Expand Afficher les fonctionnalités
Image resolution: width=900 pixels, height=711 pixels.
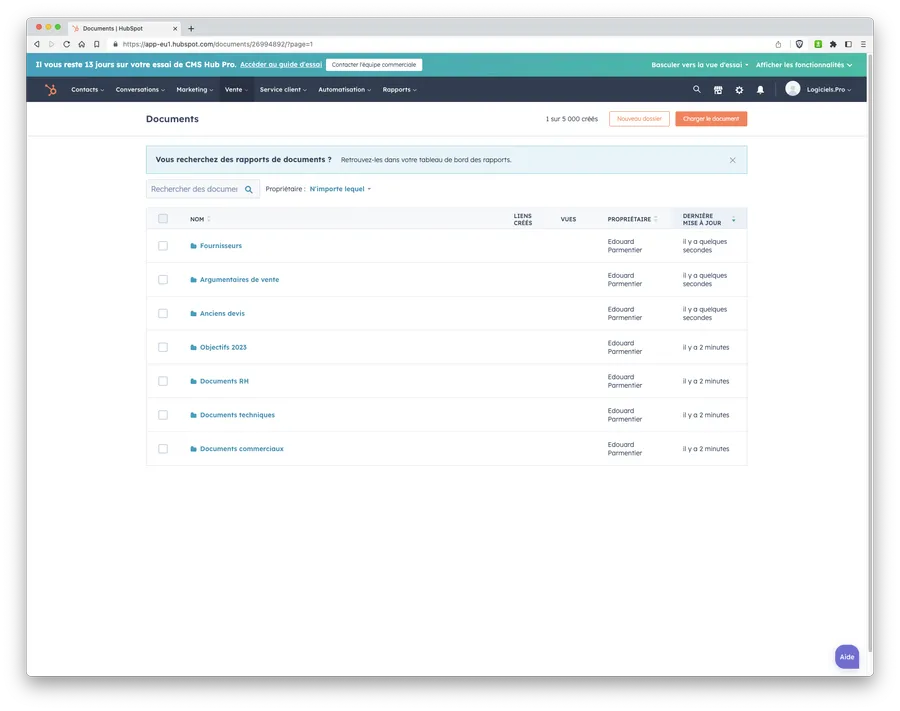pyautogui.click(x=804, y=65)
